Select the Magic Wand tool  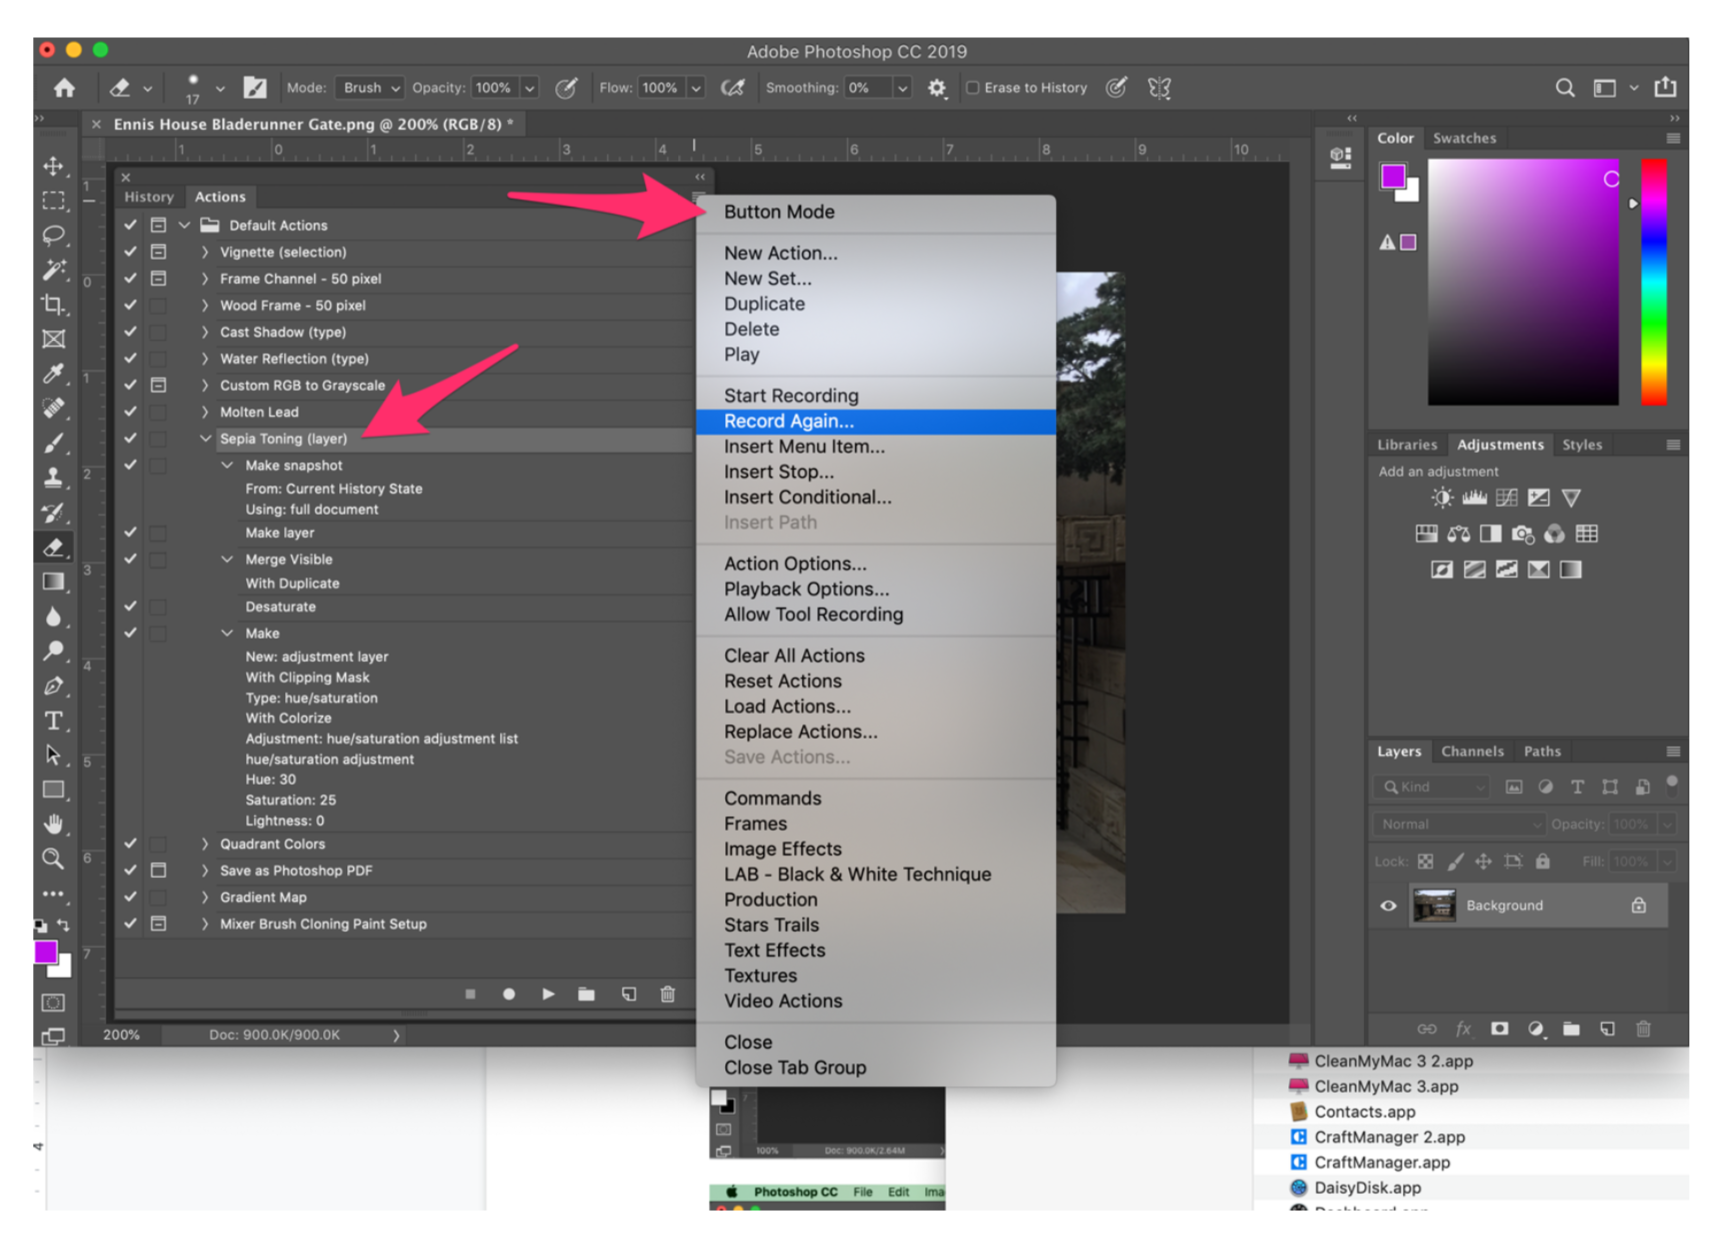(x=54, y=270)
